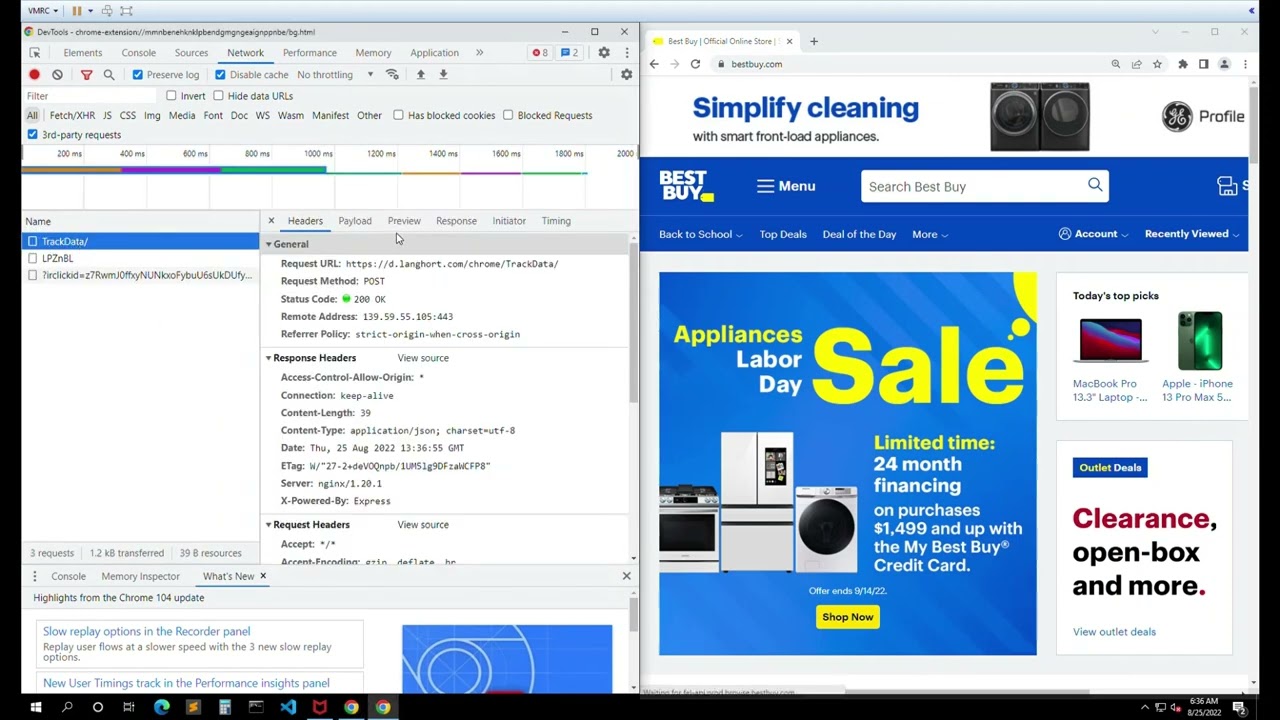Open Chrome extensions puzzle icon
The height and width of the screenshot is (720, 1280).
pyautogui.click(x=1183, y=64)
